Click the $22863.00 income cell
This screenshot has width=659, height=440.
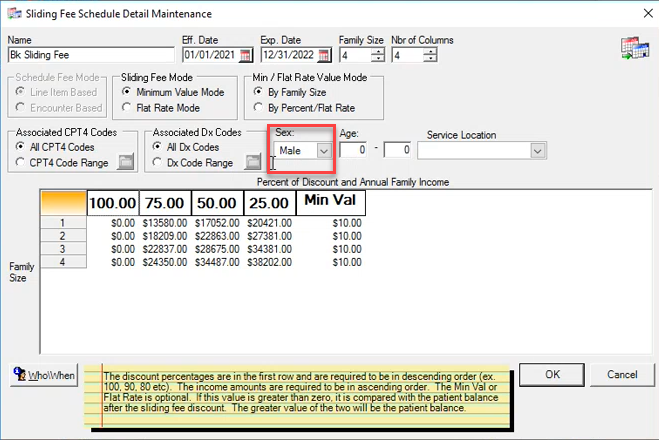click(217, 236)
